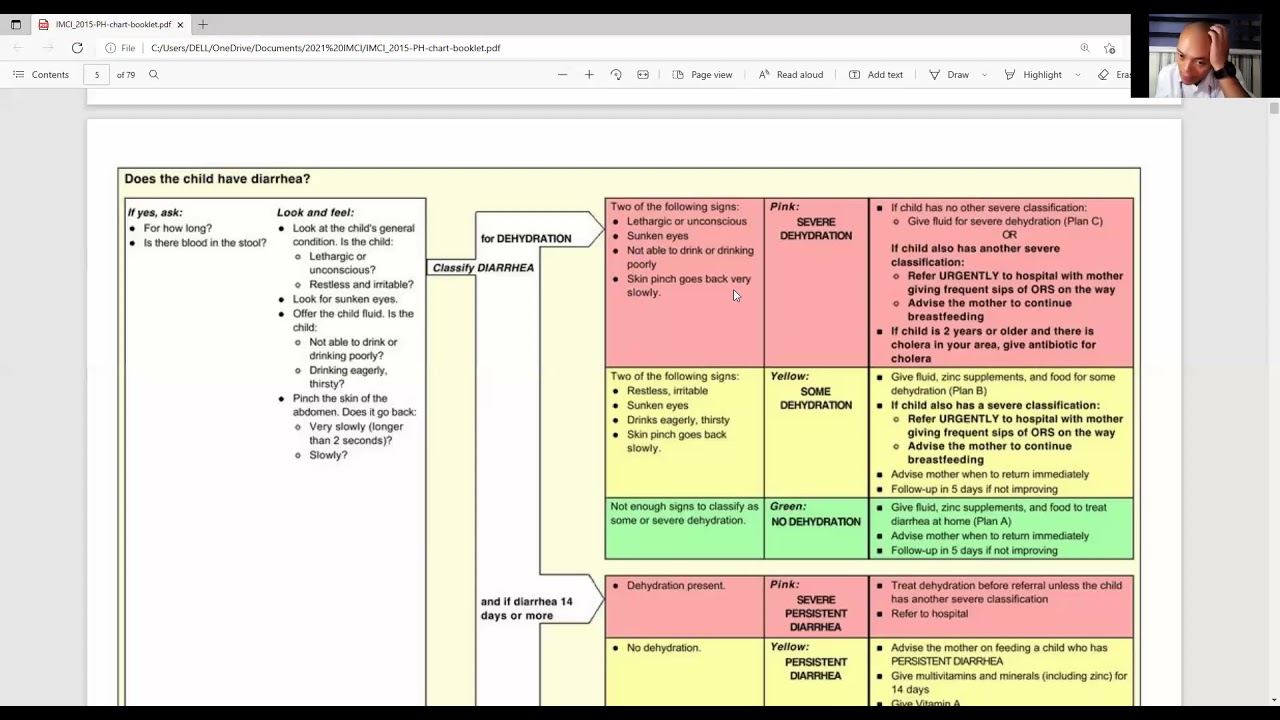The width and height of the screenshot is (1280, 720).
Task: Open a new browser tab
Action: pos(202,24)
